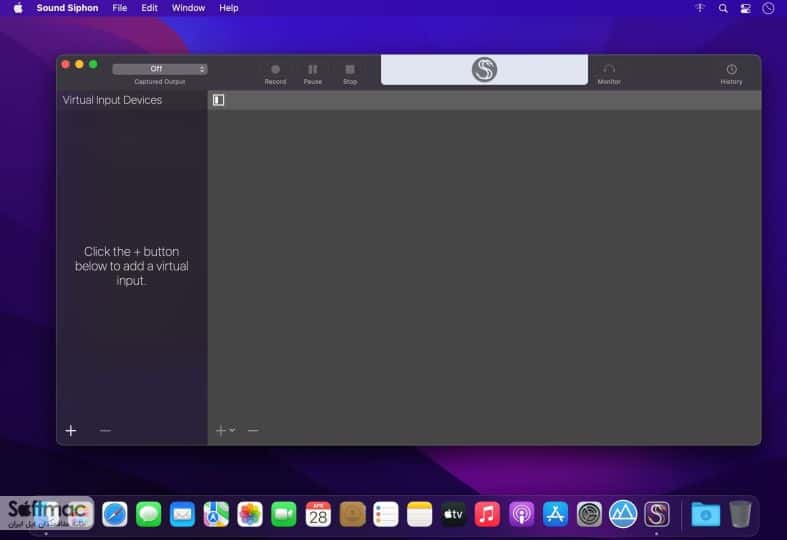The image size is (787, 540).
Task: Pause the recording
Action: click(x=313, y=74)
